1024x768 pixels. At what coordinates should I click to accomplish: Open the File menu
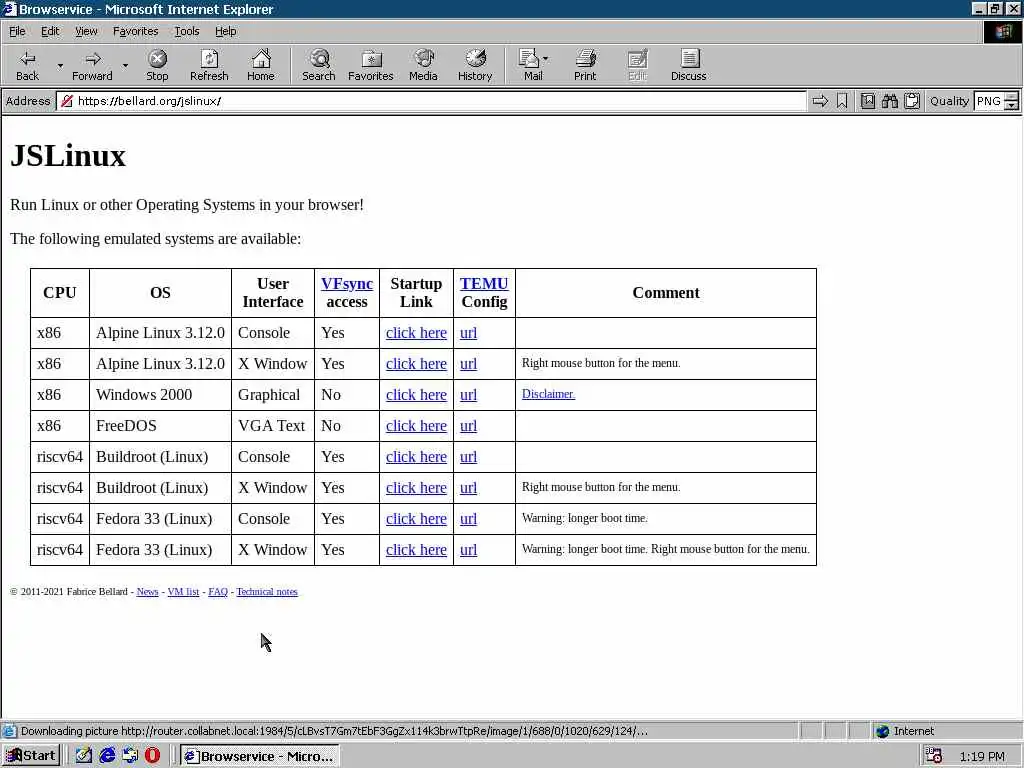(17, 31)
